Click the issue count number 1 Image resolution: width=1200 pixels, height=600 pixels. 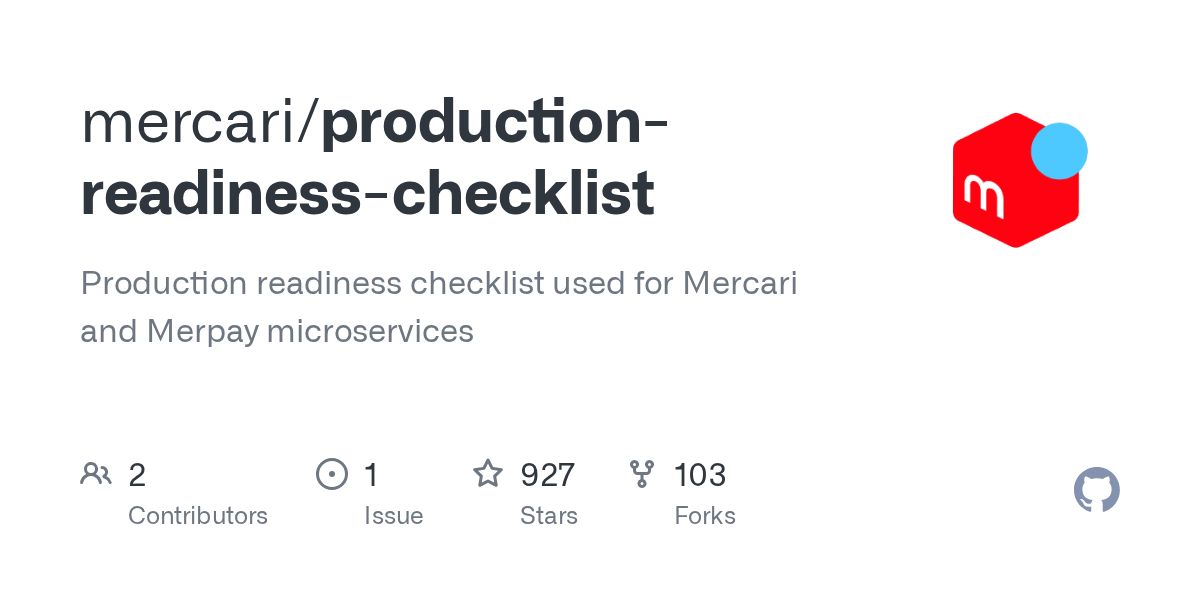(371, 474)
